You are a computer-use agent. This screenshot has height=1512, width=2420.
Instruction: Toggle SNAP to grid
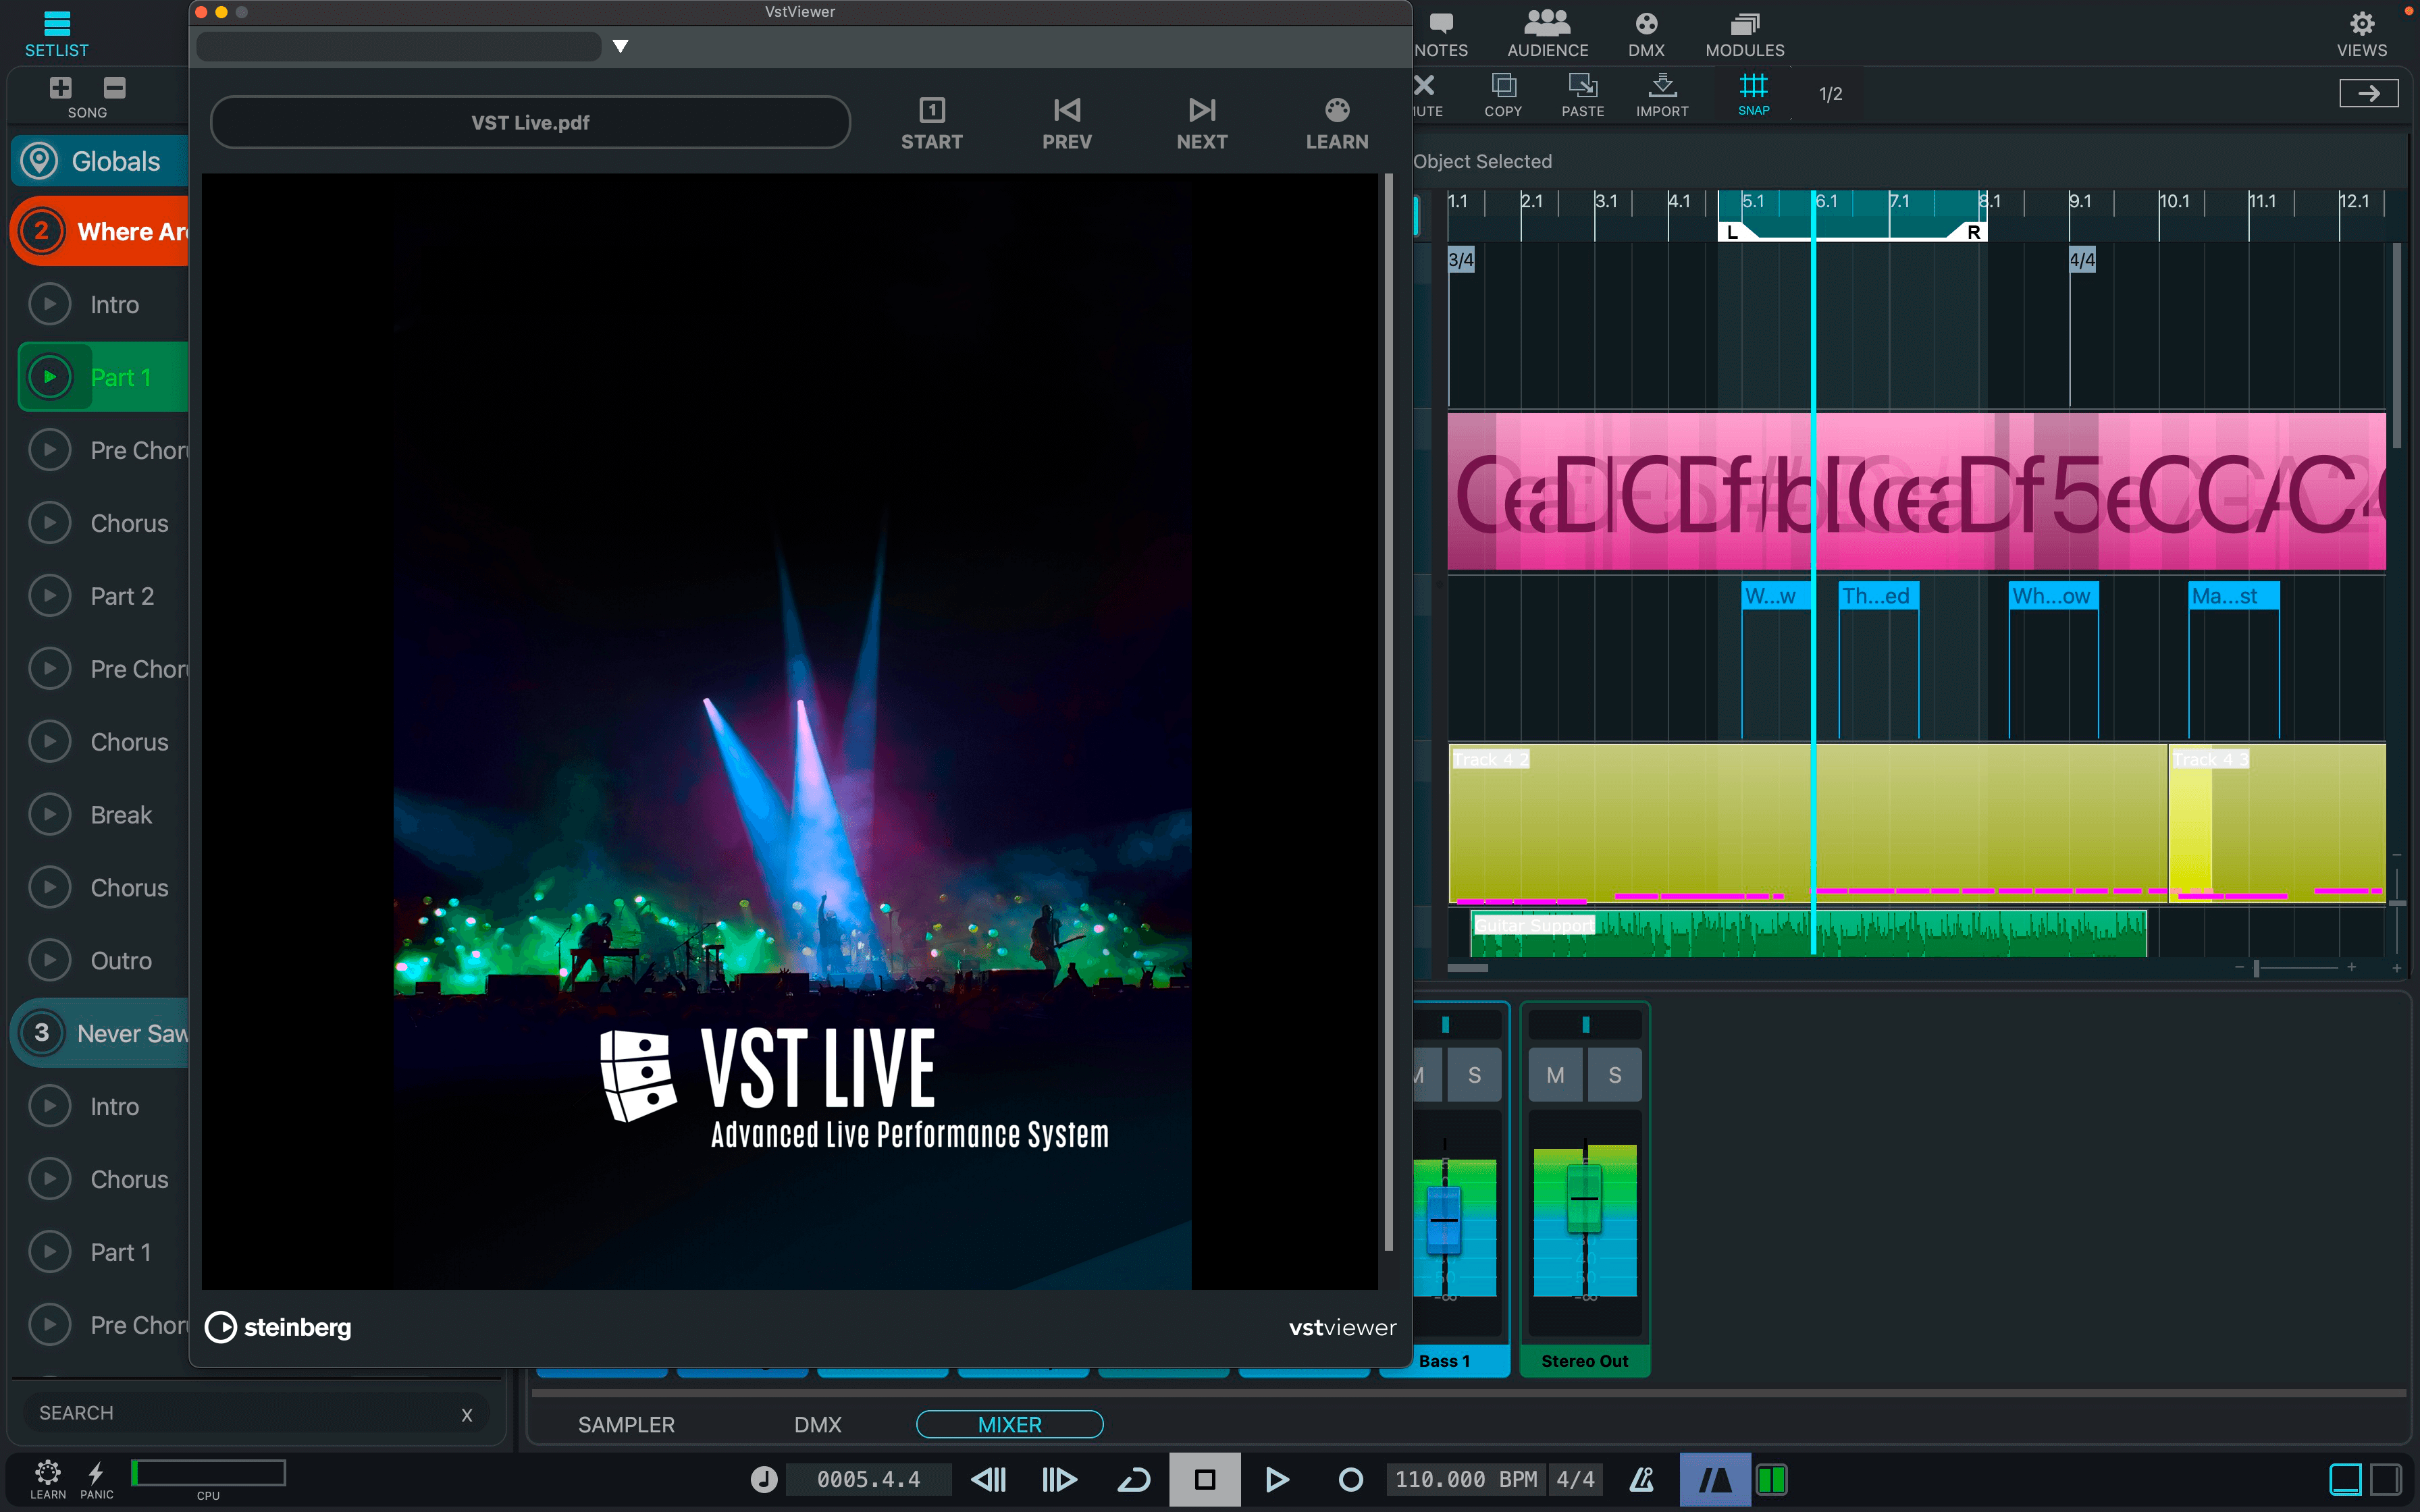click(x=1753, y=93)
